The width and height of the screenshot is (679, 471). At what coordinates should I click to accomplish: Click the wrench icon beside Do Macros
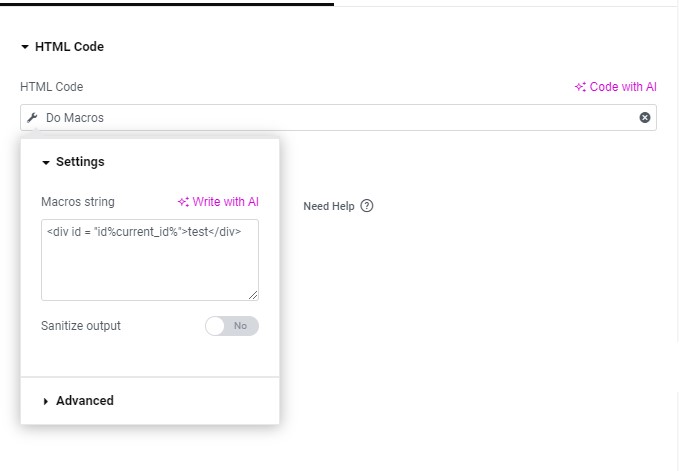(x=32, y=117)
